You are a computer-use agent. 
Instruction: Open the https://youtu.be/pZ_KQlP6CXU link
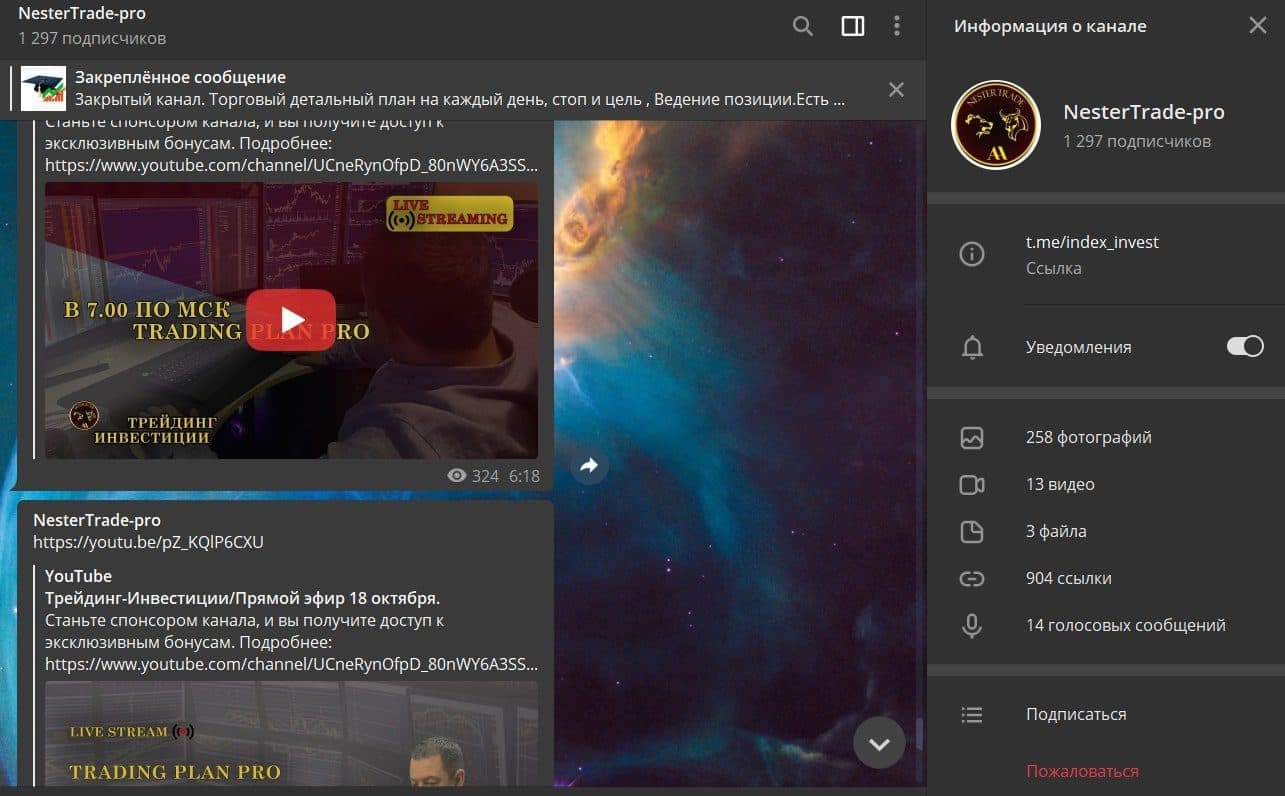point(148,542)
